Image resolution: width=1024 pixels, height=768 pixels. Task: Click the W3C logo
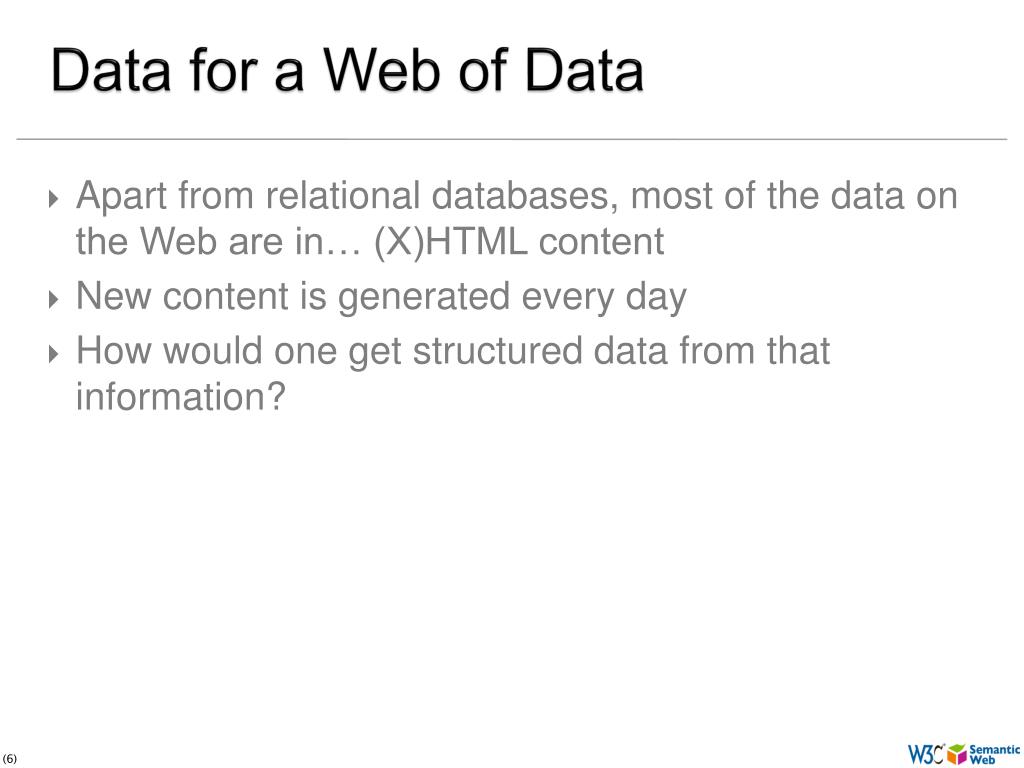click(925, 754)
